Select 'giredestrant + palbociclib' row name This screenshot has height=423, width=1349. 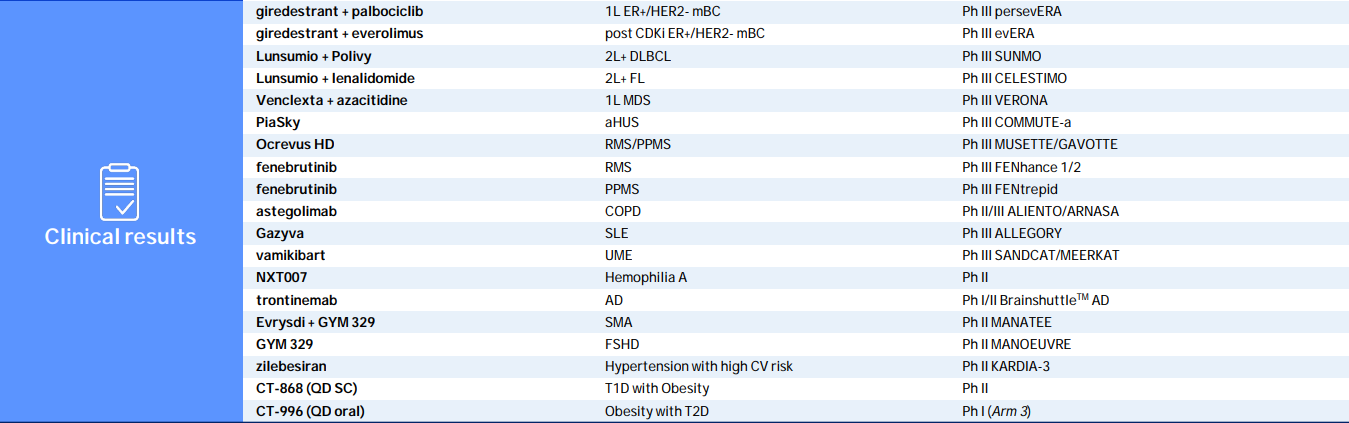[340, 12]
